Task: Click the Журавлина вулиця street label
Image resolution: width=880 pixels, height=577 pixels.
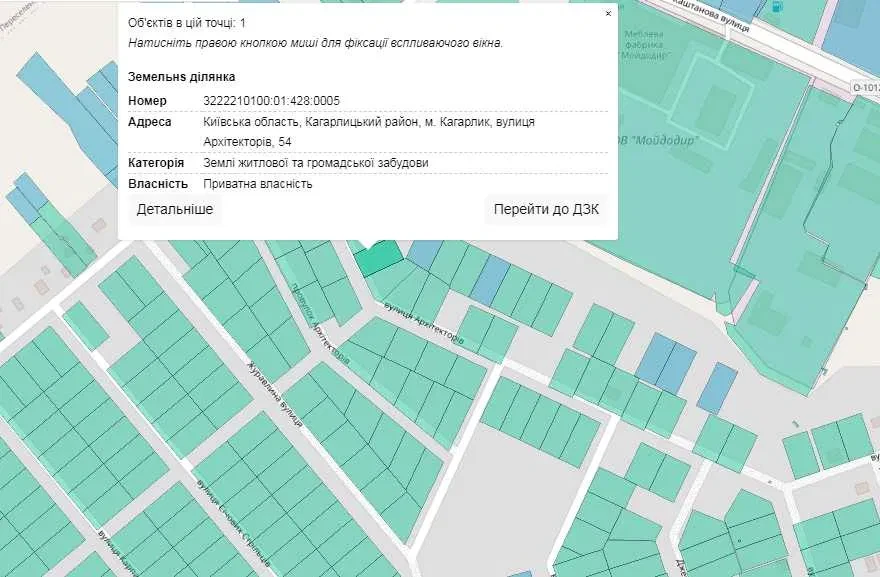Action: tap(275, 394)
